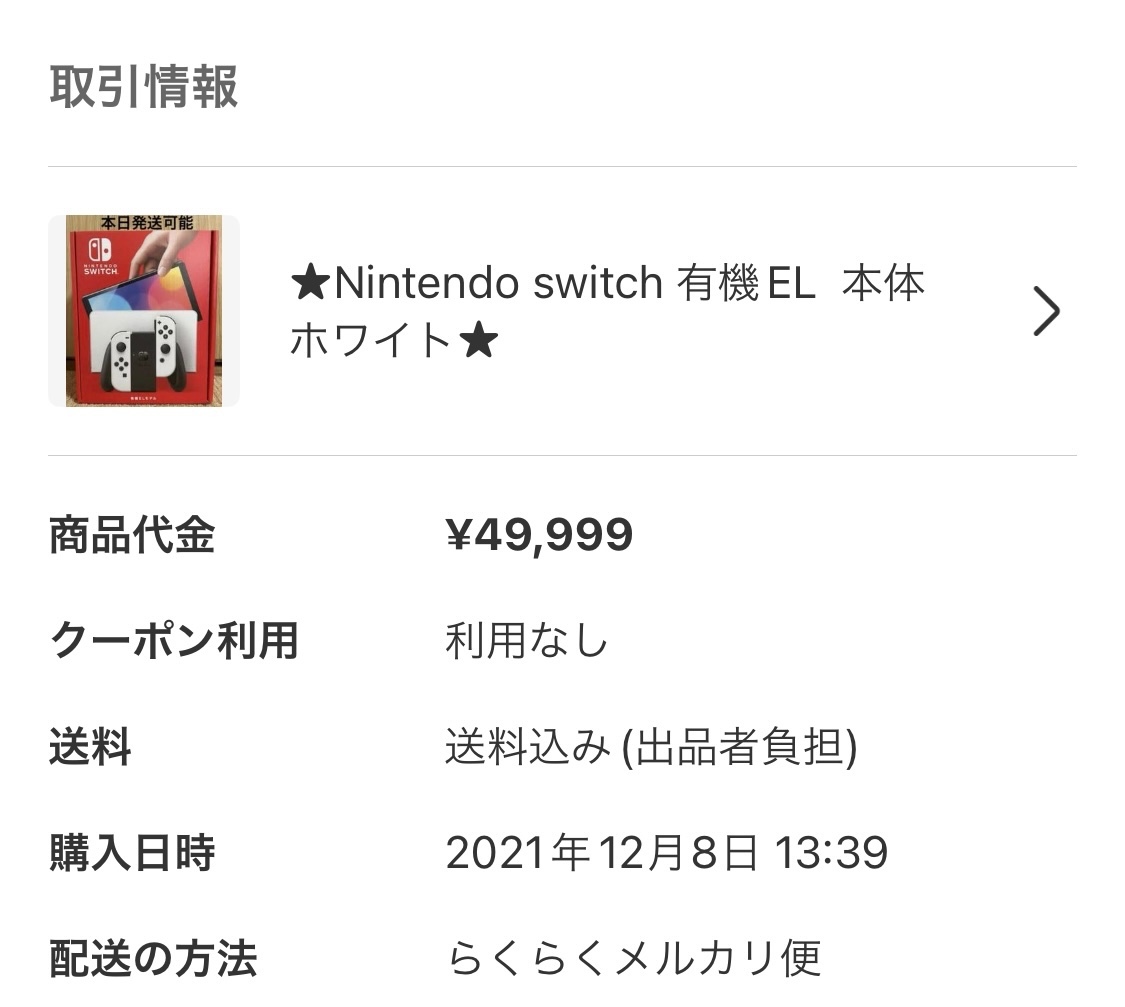Select the 購入日時 label
This screenshot has width=1125, height=1007.
[x=132, y=853]
